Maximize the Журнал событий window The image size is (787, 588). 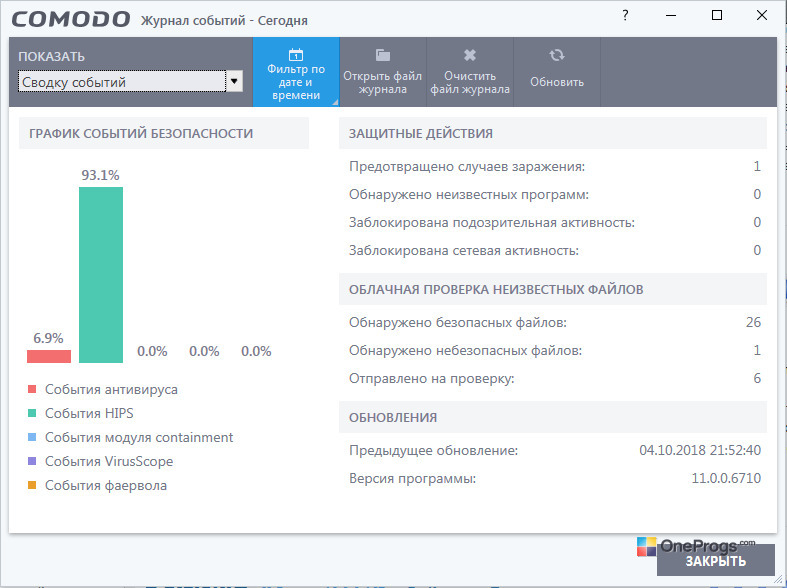[x=717, y=15]
